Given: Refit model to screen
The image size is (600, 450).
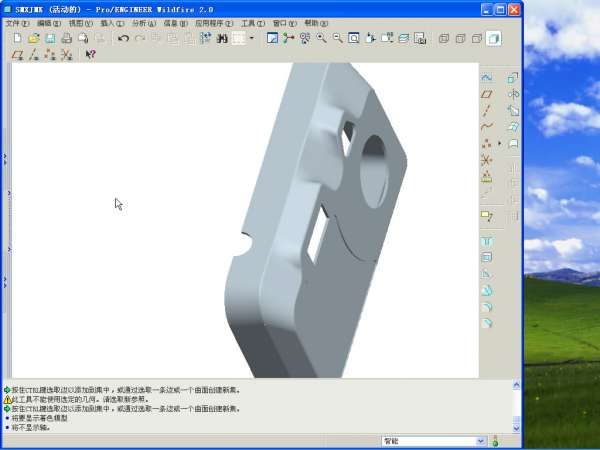Looking at the screenshot, I should pyautogui.click(x=354, y=38).
